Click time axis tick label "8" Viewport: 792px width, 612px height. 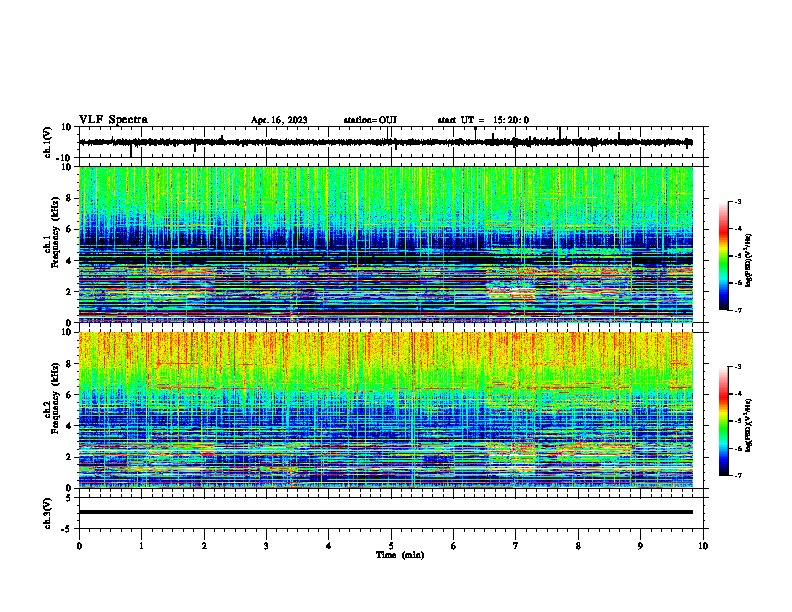[x=578, y=546]
